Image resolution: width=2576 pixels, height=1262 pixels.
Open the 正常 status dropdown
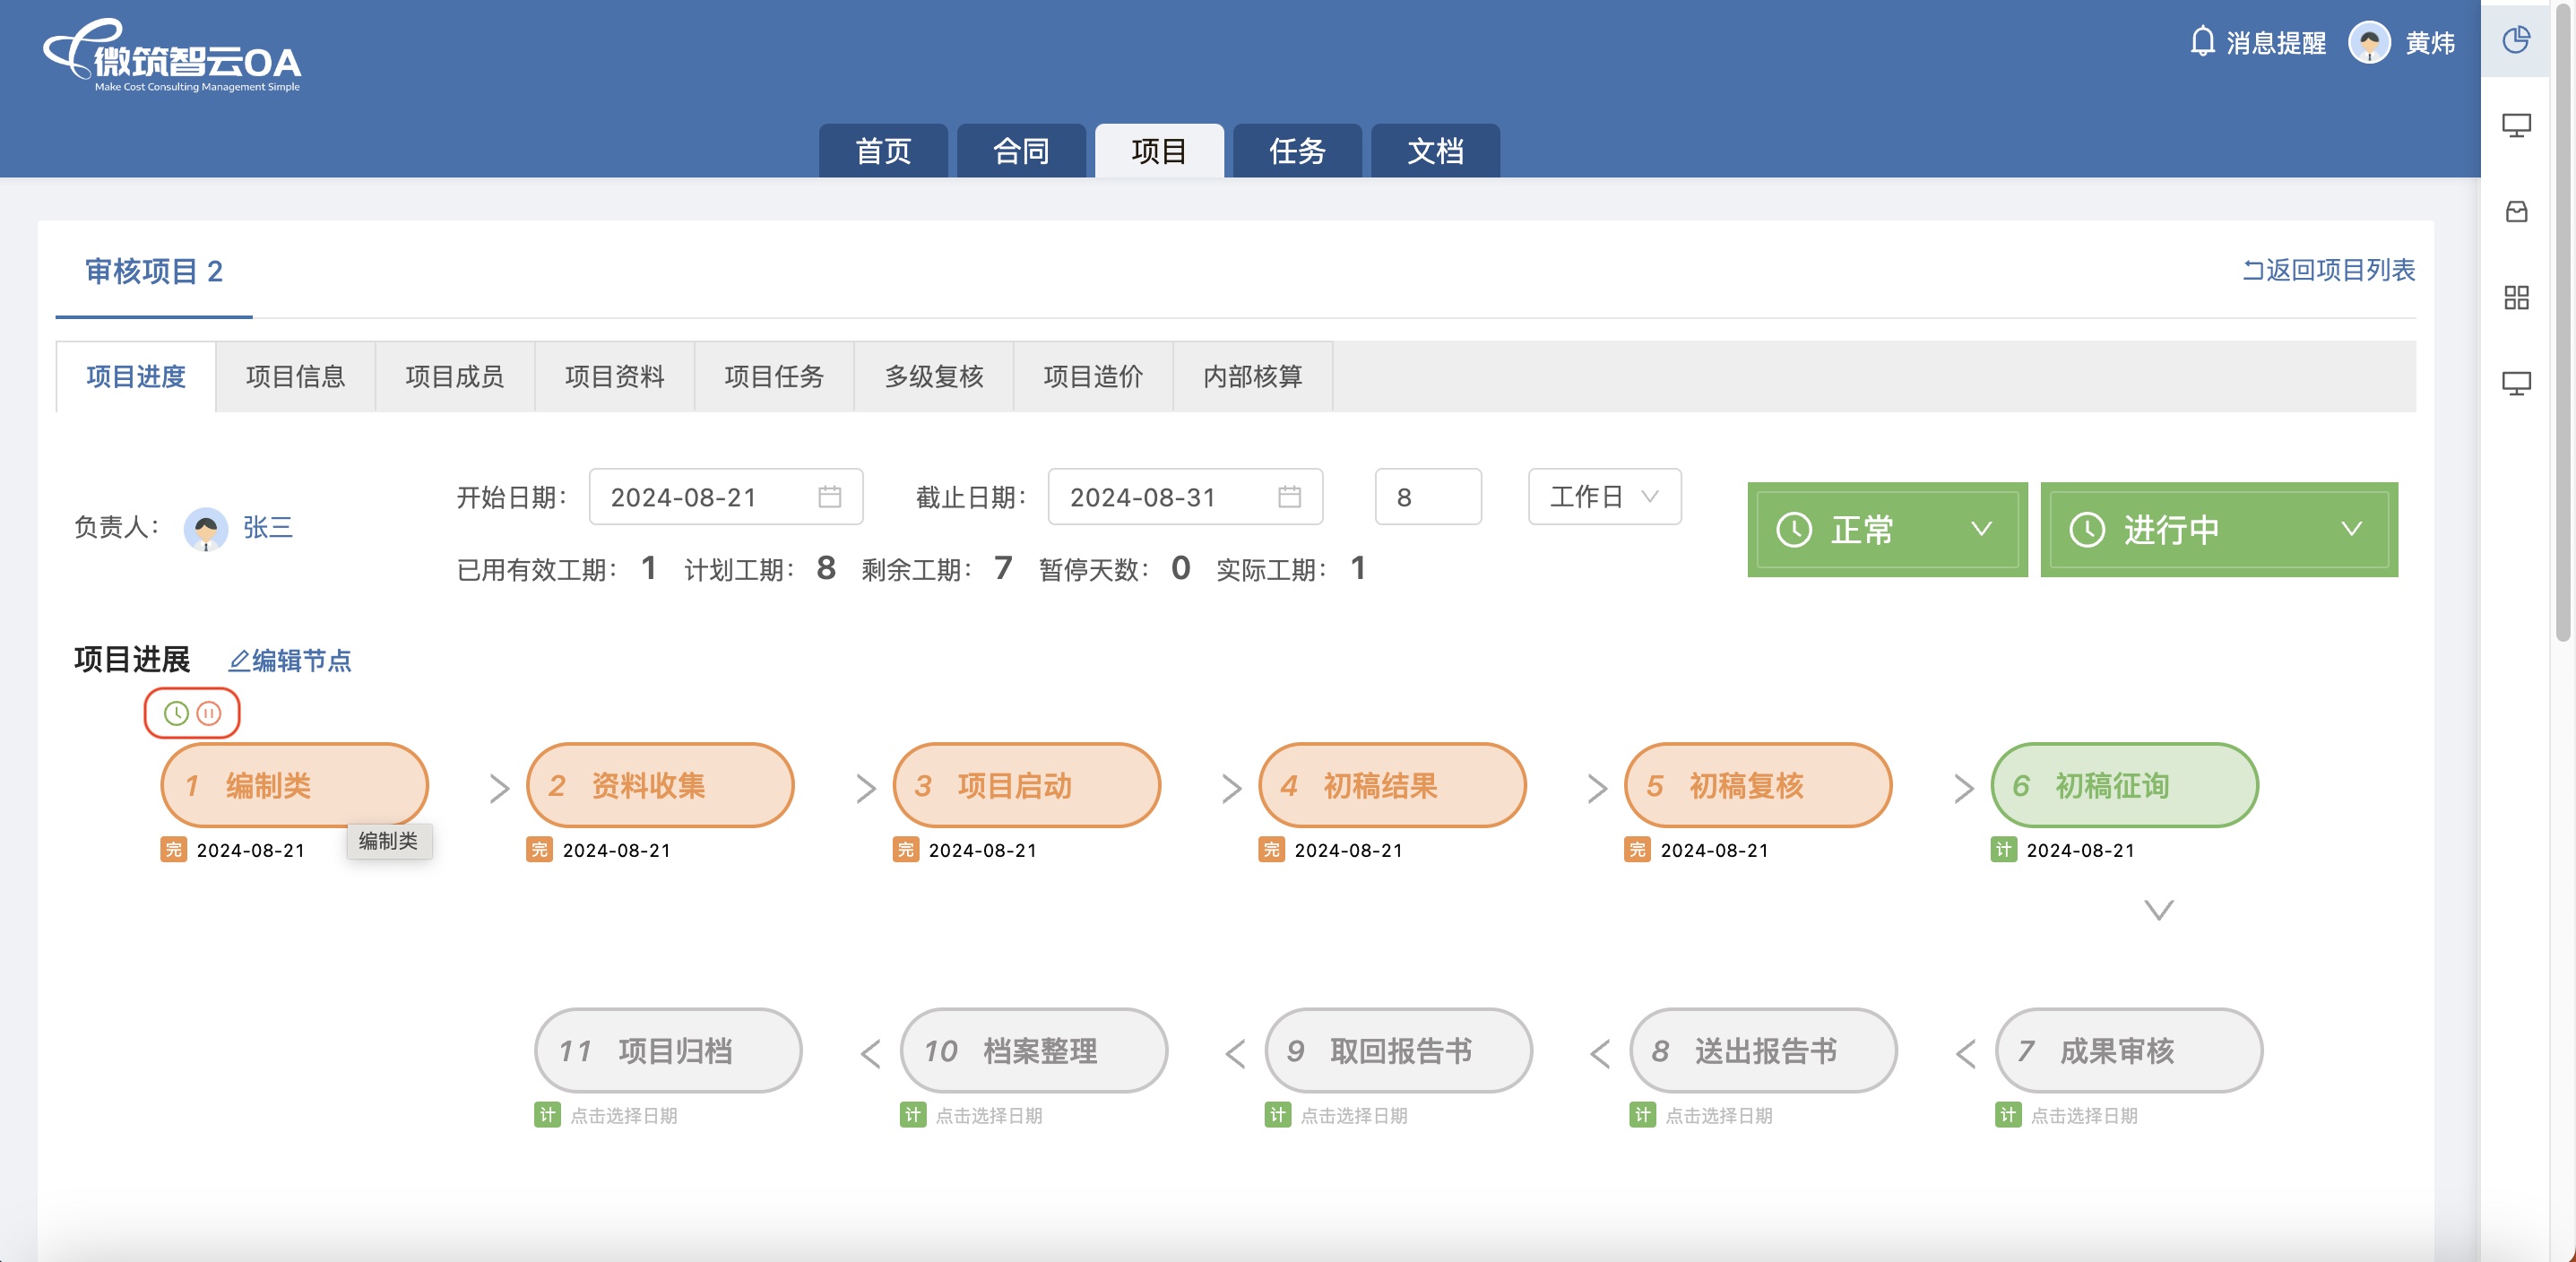pos(1886,529)
